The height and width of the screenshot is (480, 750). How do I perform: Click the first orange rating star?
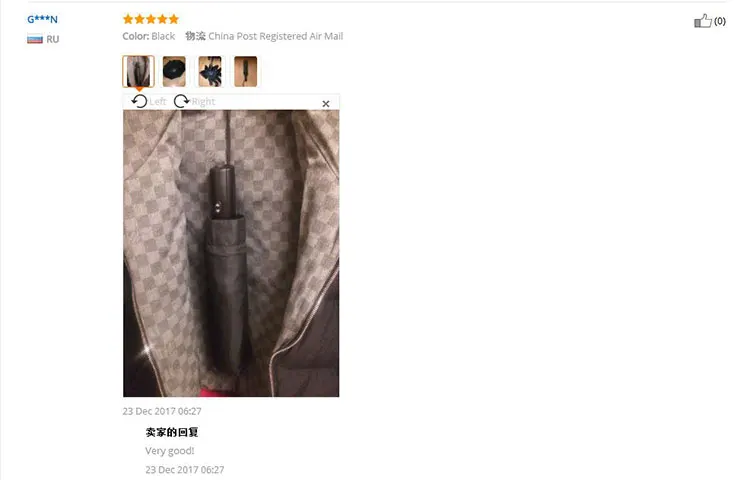128,19
